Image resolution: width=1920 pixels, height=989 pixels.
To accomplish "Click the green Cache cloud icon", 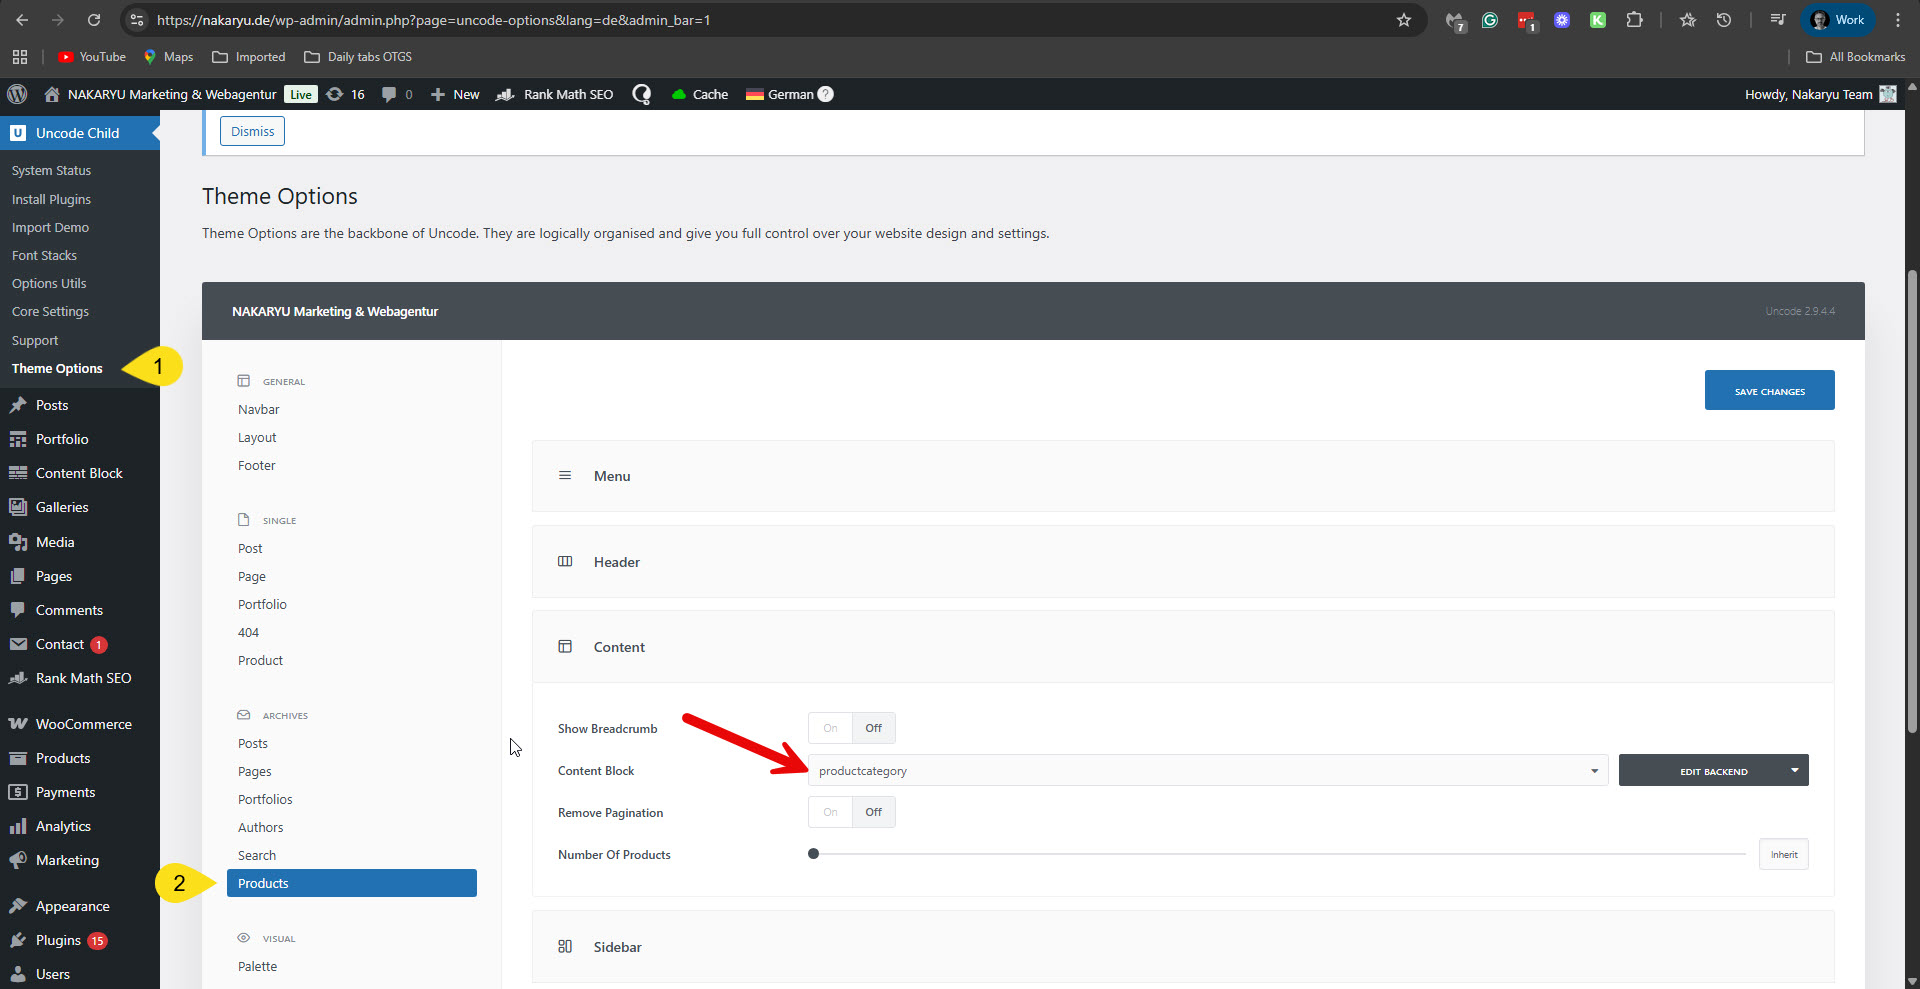I will pos(679,94).
